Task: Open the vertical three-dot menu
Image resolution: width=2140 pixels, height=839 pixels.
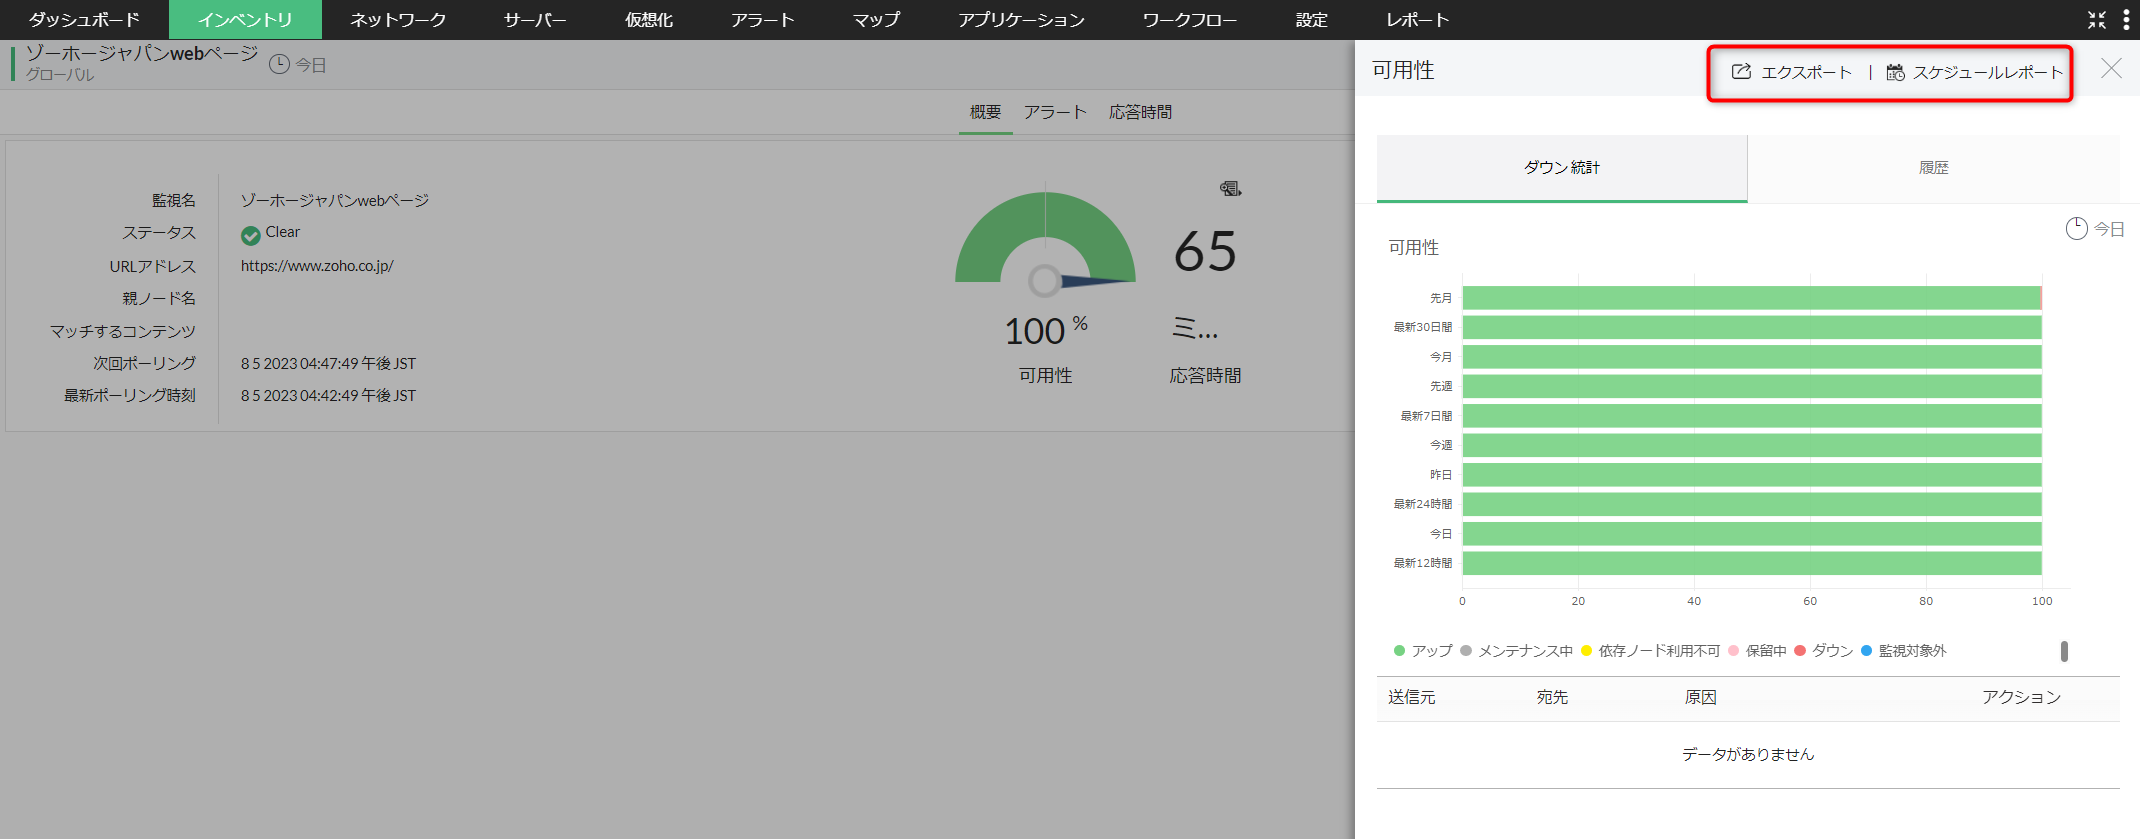Action: point(2126,20)
